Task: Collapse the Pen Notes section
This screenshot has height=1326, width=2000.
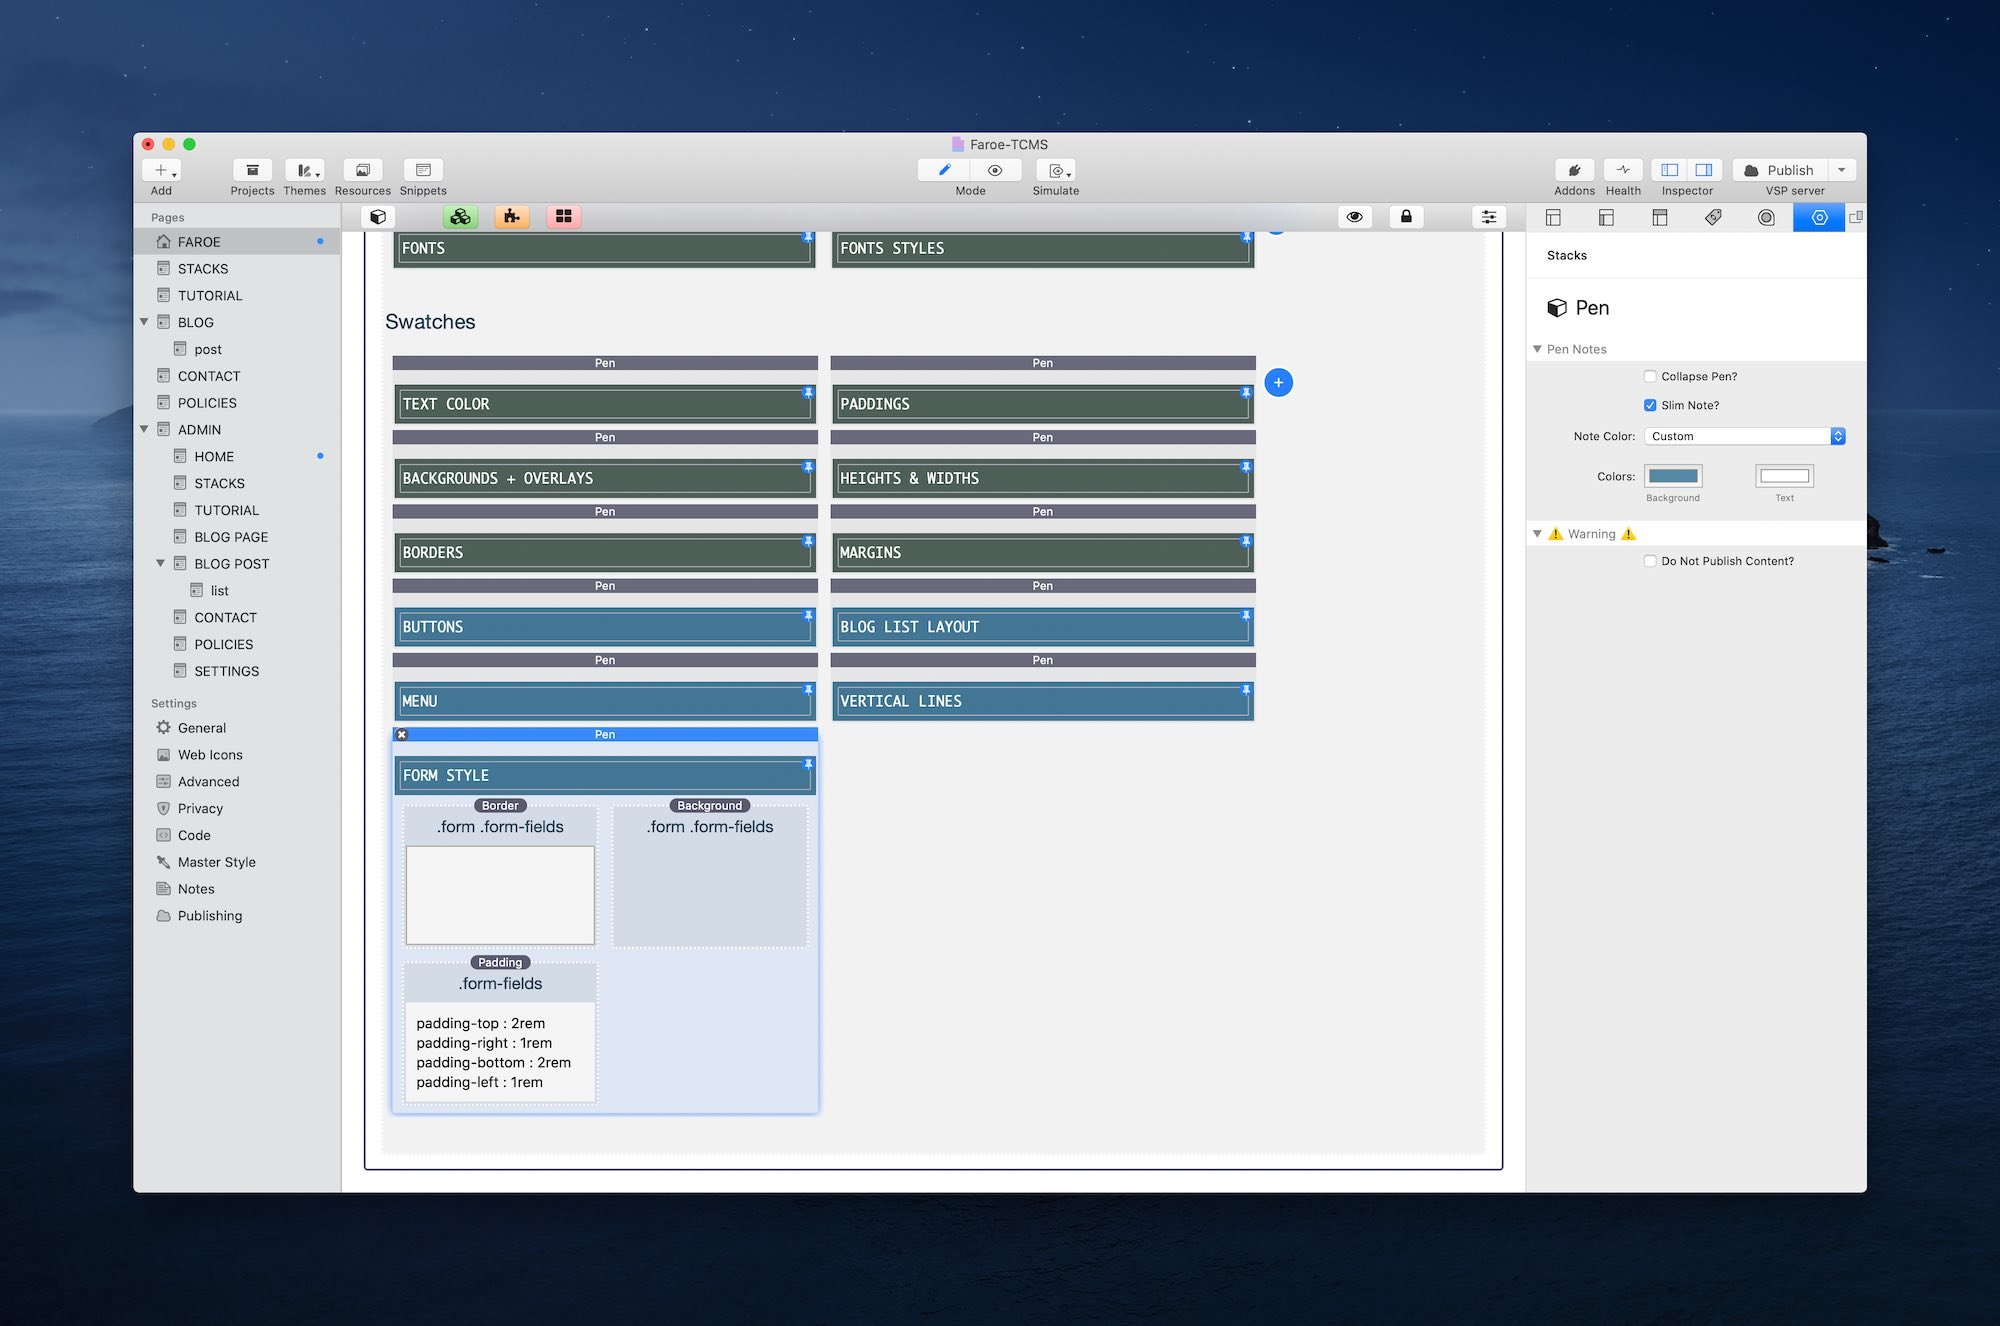Action: (x=1537, y=349)
